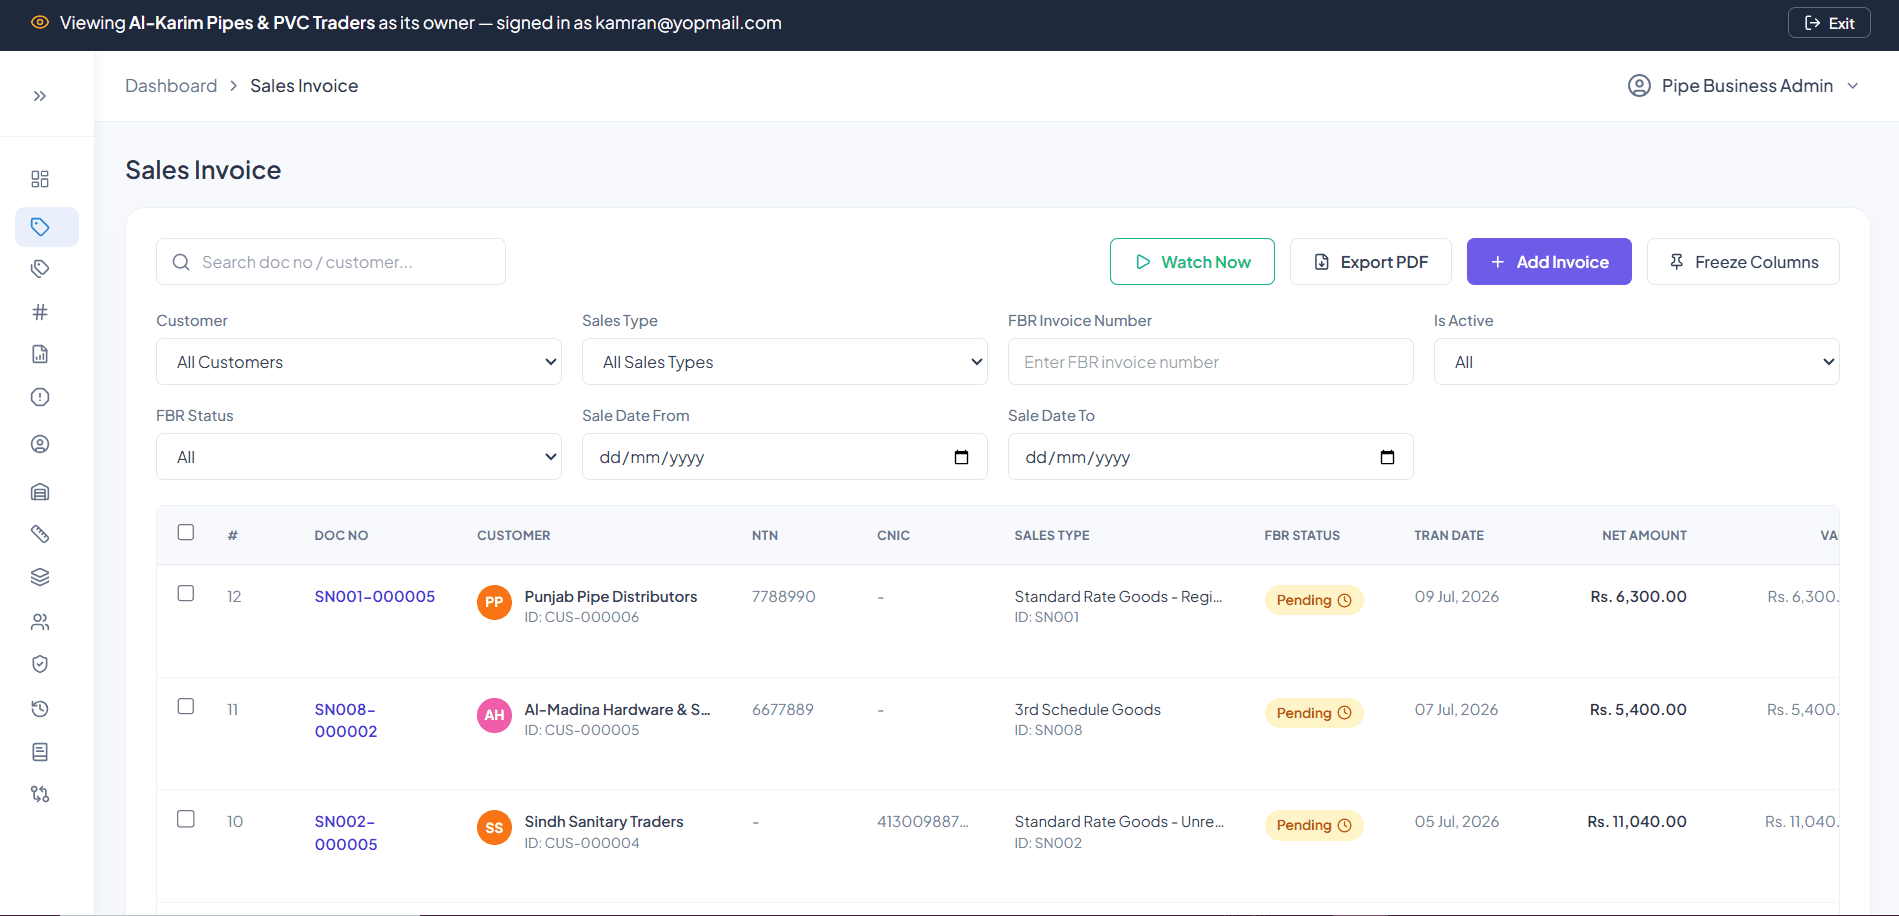The height and width of the screenshot is (916, 1899).
Task: Click the Pending status badge for SN008-000002
Action: pyautogui.click(x=1314, y=713)
